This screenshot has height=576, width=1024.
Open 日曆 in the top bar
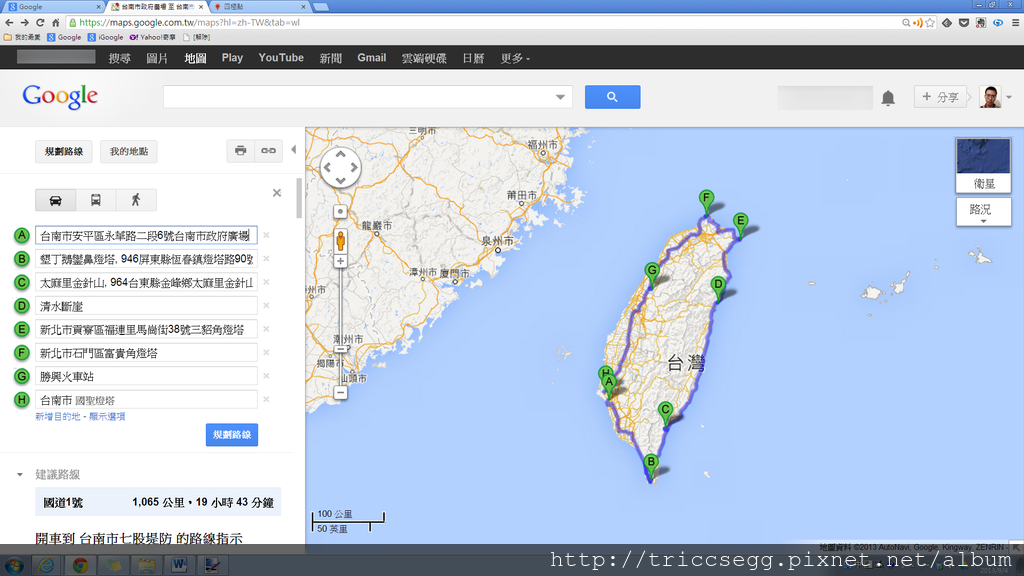click(473, 58)
